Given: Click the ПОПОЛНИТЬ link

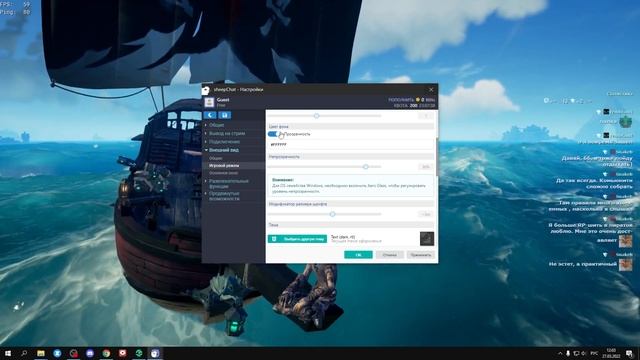Looking at the screenshot, I should (401, 100).
